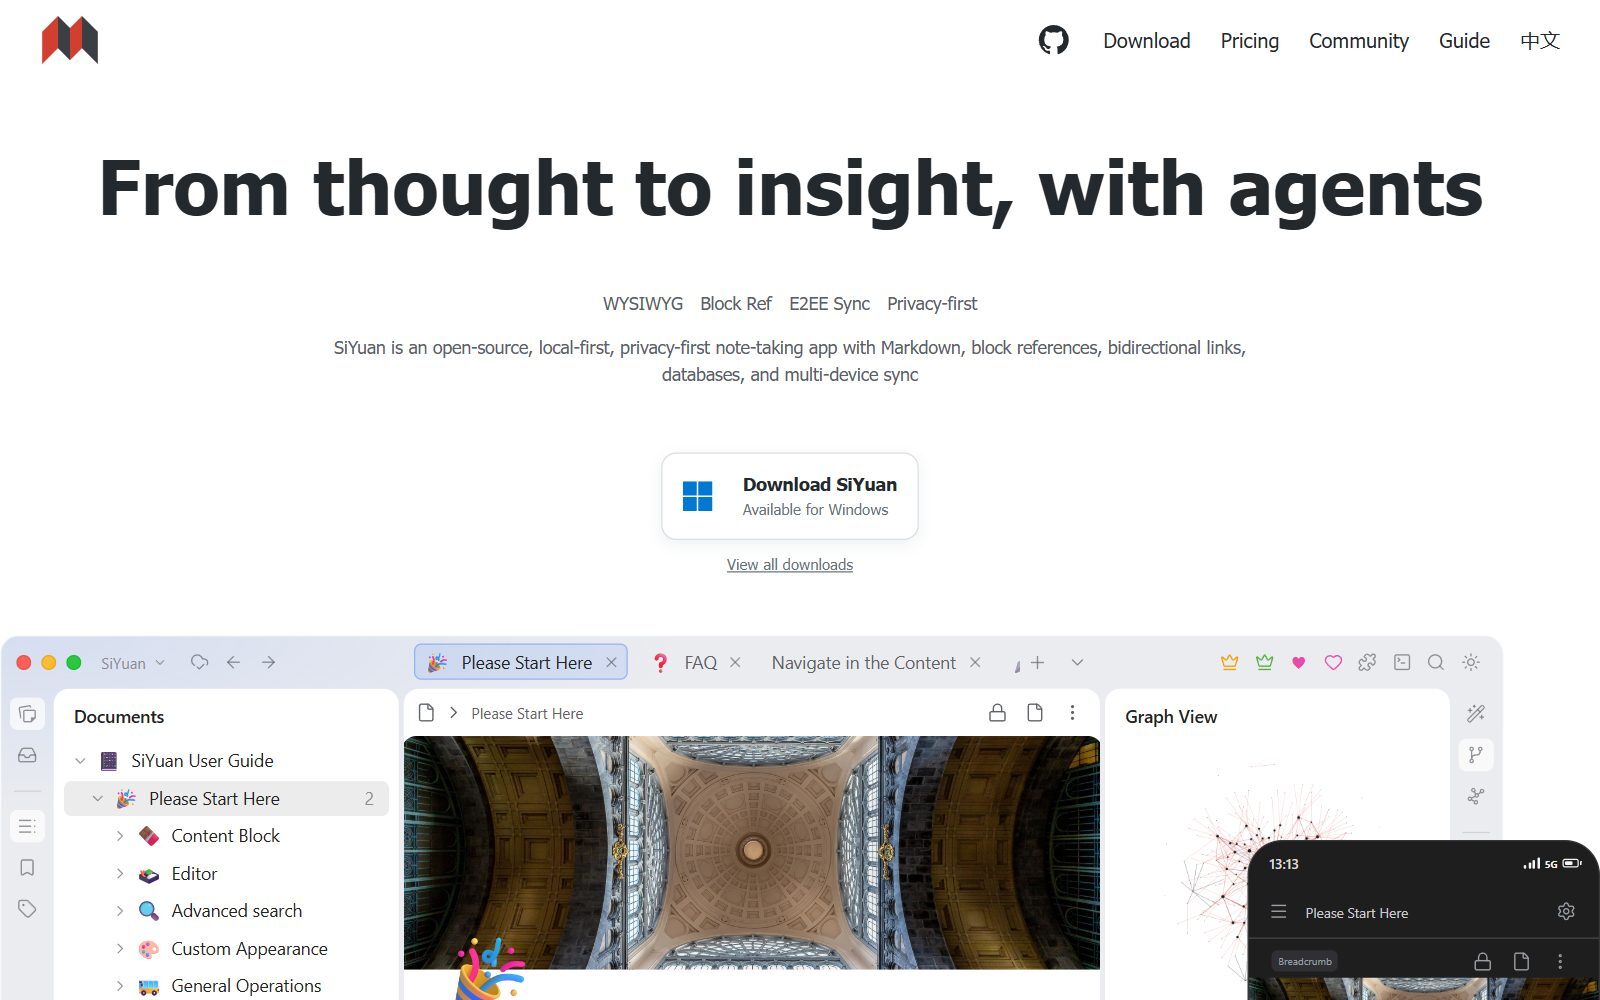Click the back arrow in SiYuan toolbar
The width and height of the screenshot is (1600, 1000).
coord(233,662)
